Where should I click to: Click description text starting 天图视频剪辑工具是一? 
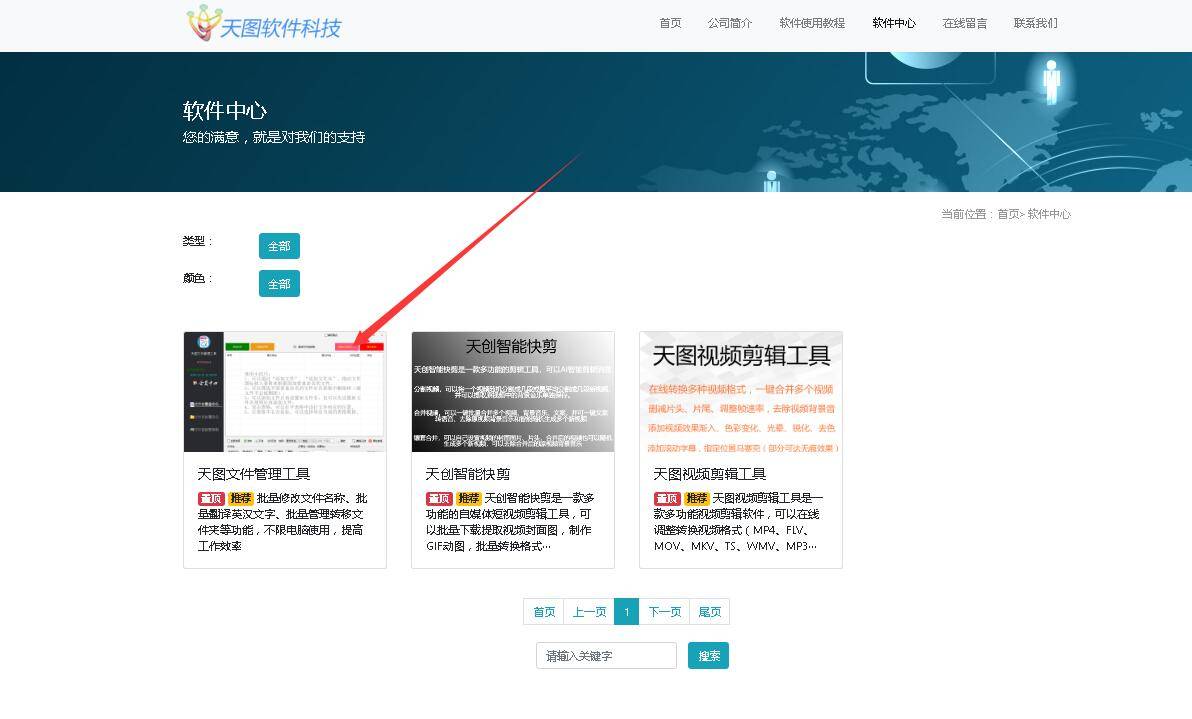pos(738,522)
